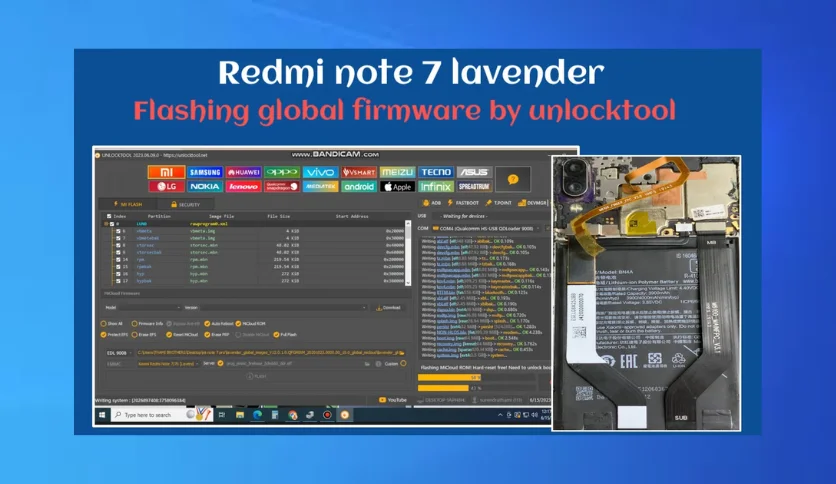Click the FLASH button
The image size is (836, 484).
(x=256, y=376)
